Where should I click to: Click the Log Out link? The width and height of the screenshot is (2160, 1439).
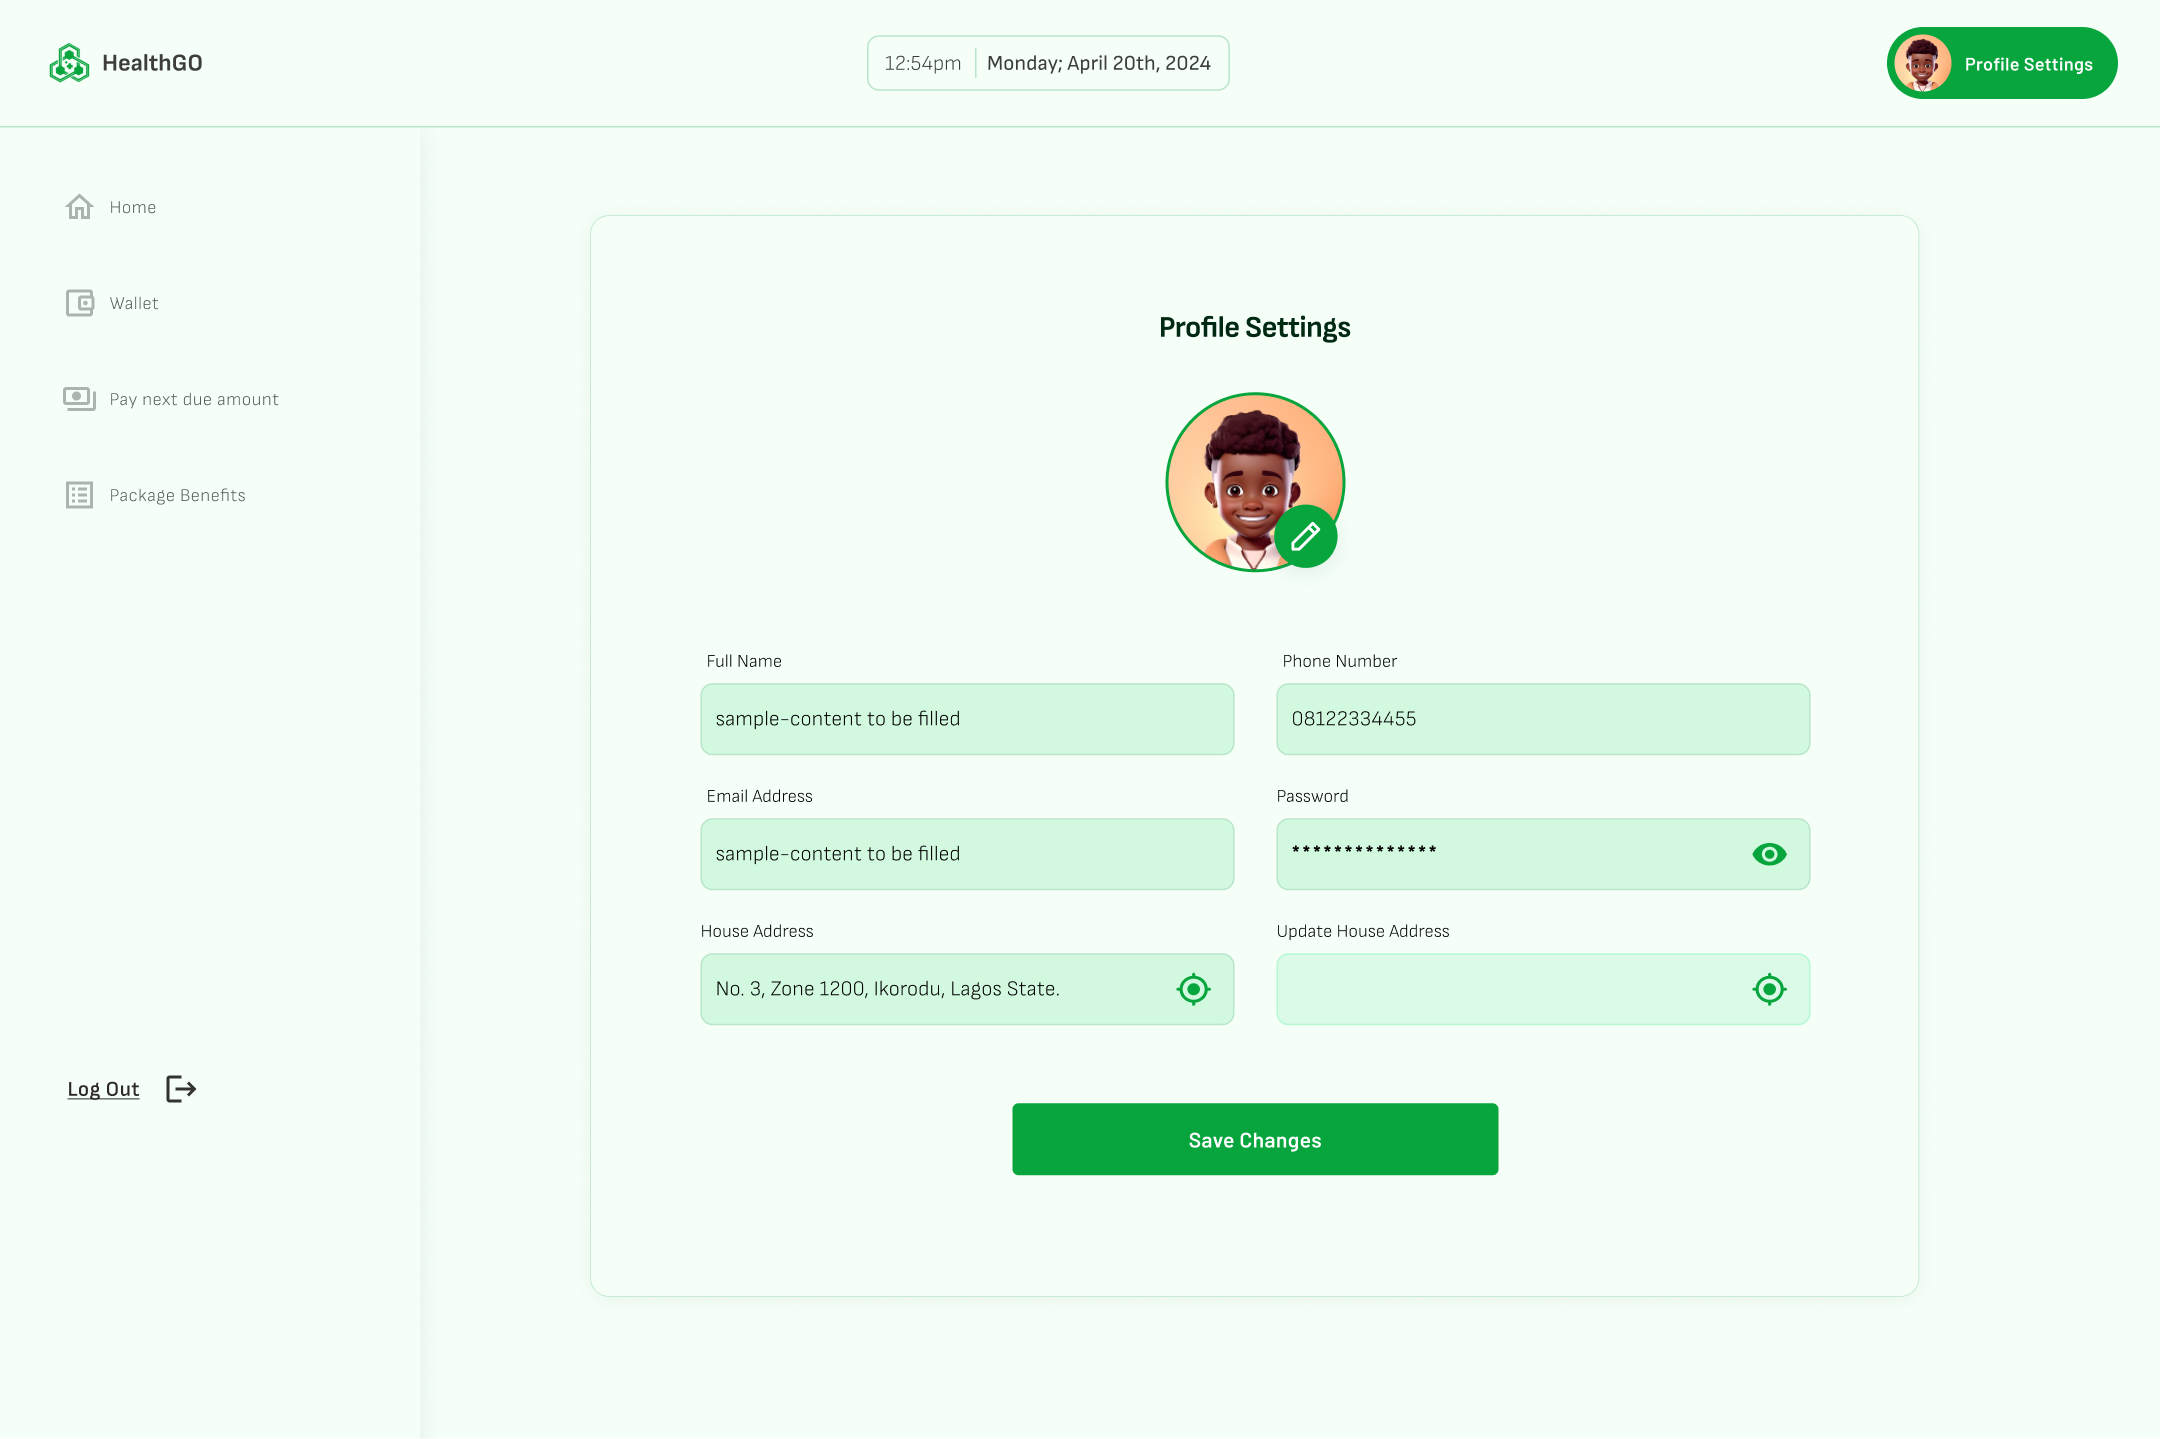(x=103, y=1089)
